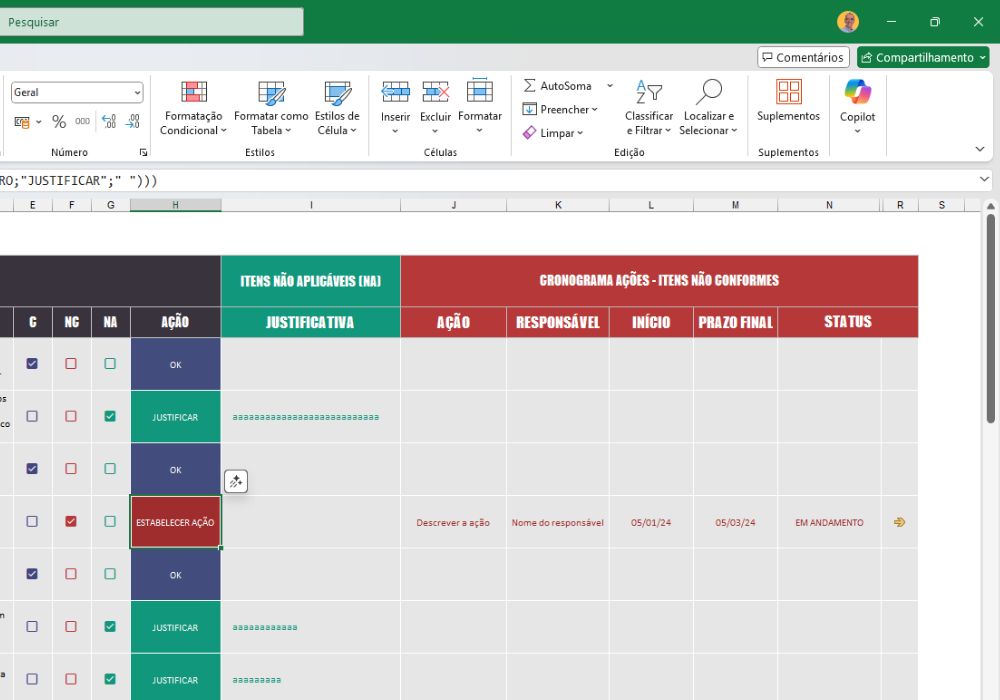1000x700 pixels.
Task: Open Localizar e Selecionar tool
Action: coord(708,108)
